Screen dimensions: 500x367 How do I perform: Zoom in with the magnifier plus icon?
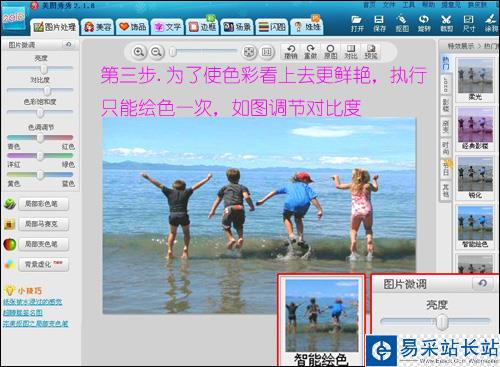point(139,52)
